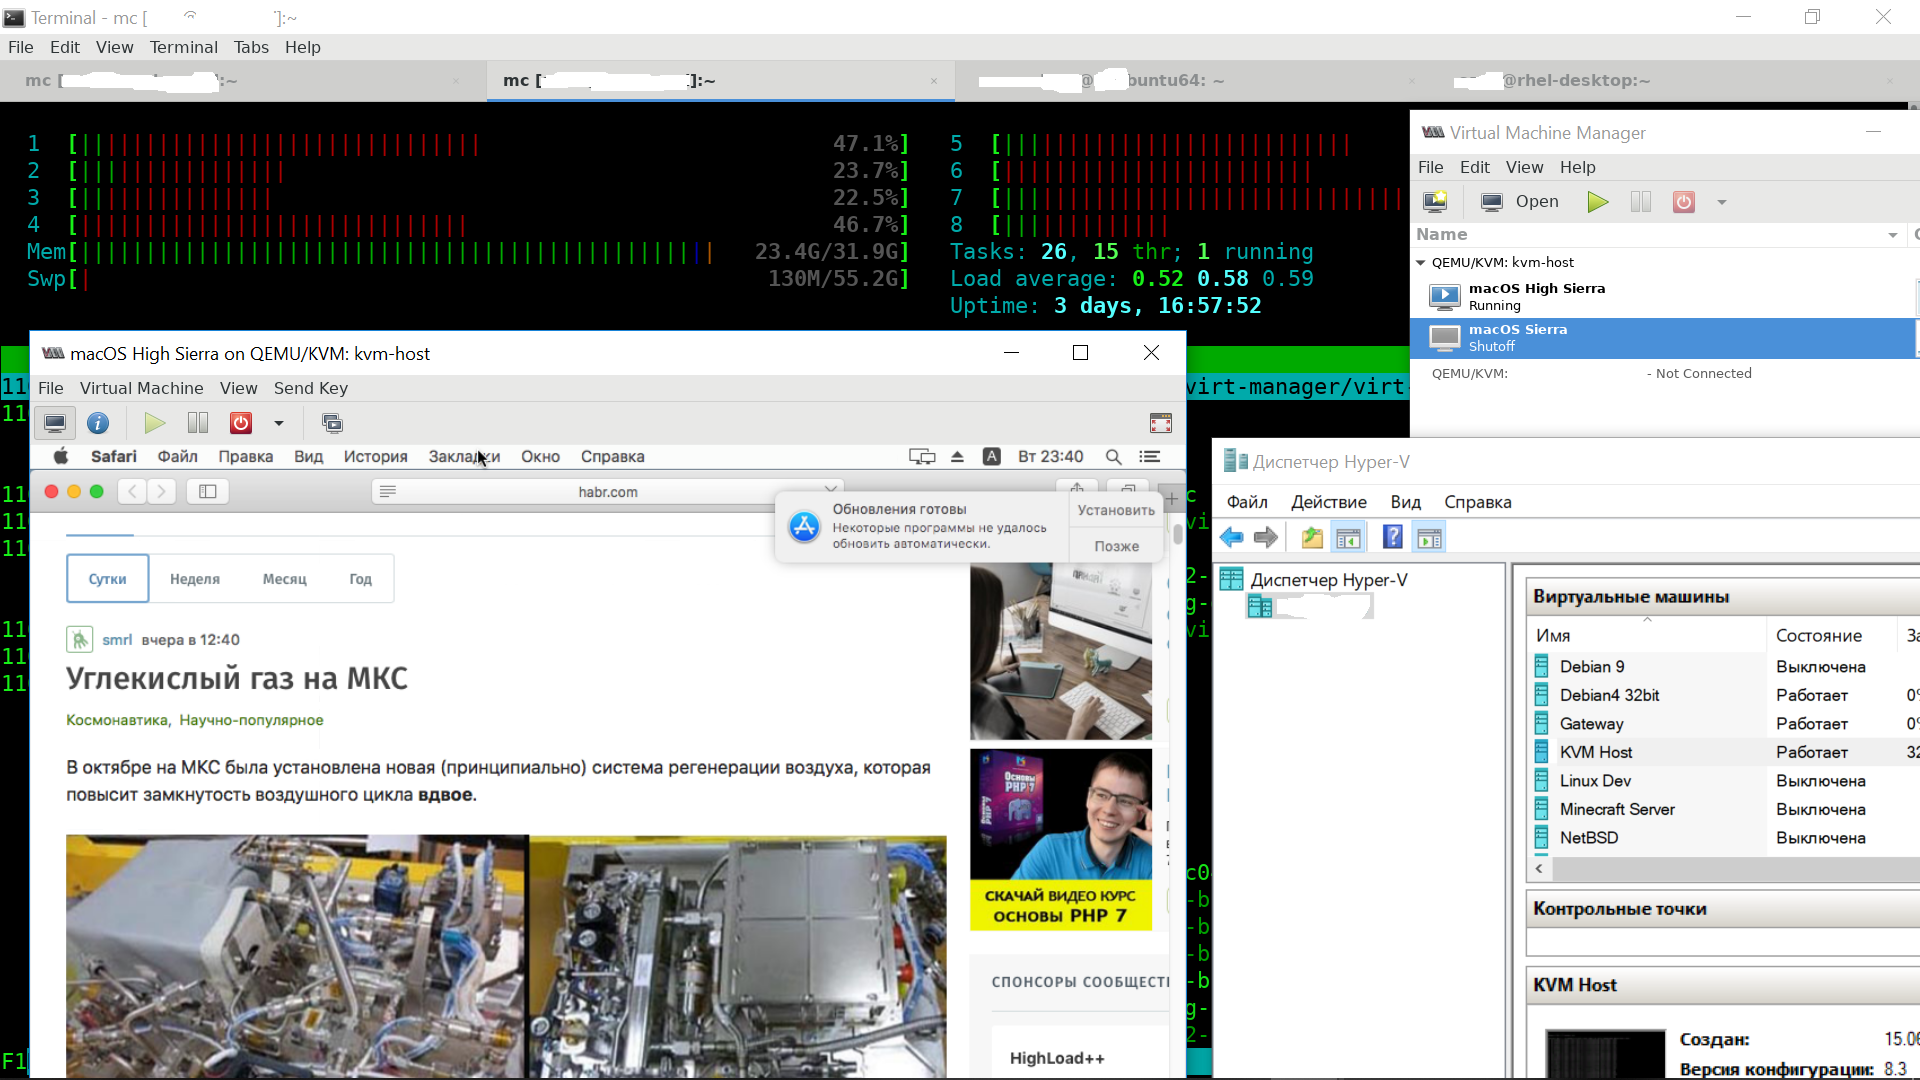Select the Неделя tab on habr page
The width and height of the screenshot is (1920, 1080).
click(194, 579)
